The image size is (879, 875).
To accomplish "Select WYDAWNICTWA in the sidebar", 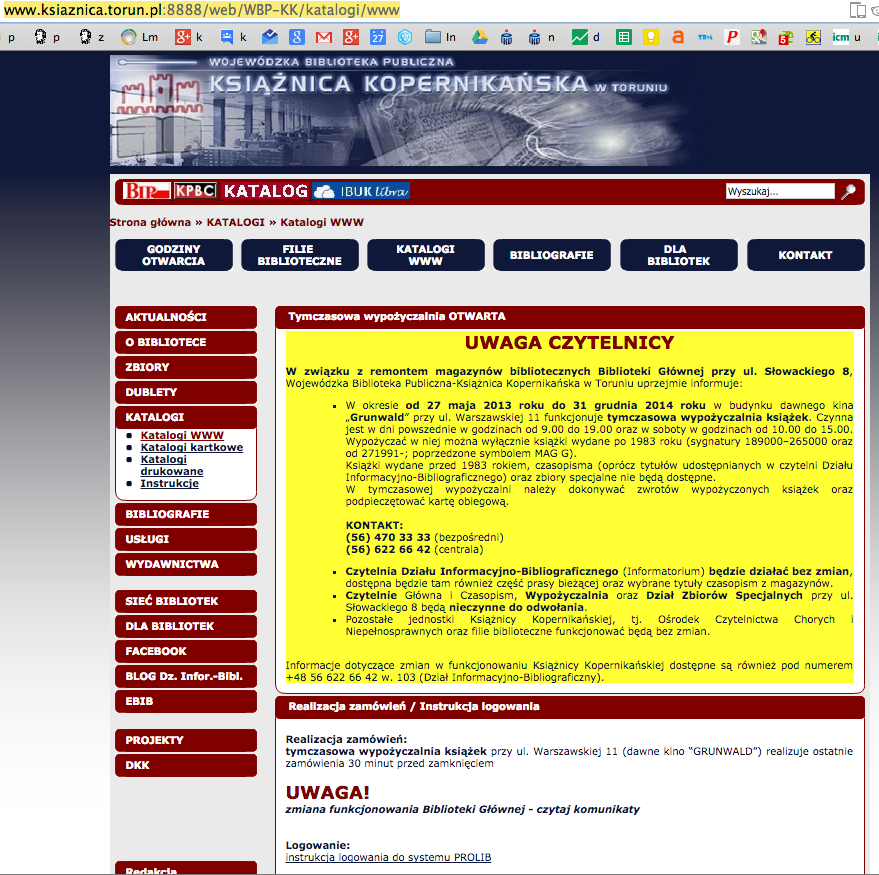I will pos(186,564).
